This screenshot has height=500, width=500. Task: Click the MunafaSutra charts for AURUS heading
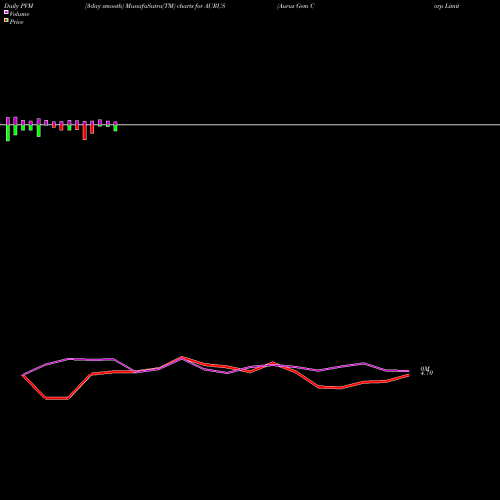(x=155, y=6)
